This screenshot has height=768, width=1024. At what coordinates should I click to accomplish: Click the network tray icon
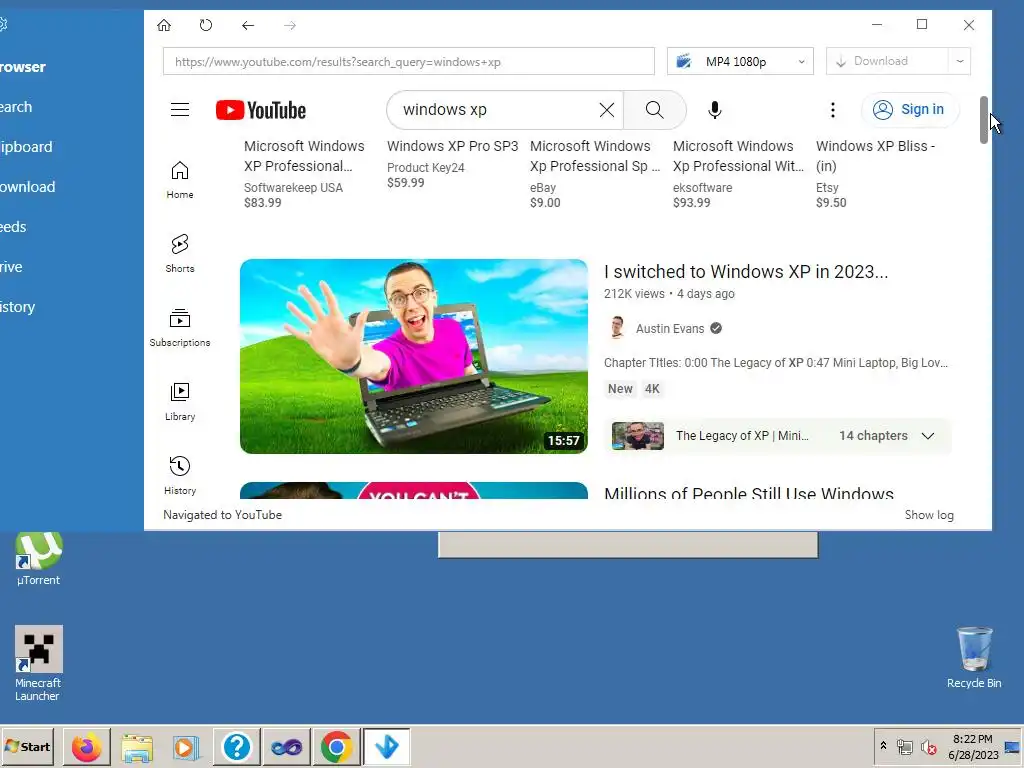pos(904,746)
